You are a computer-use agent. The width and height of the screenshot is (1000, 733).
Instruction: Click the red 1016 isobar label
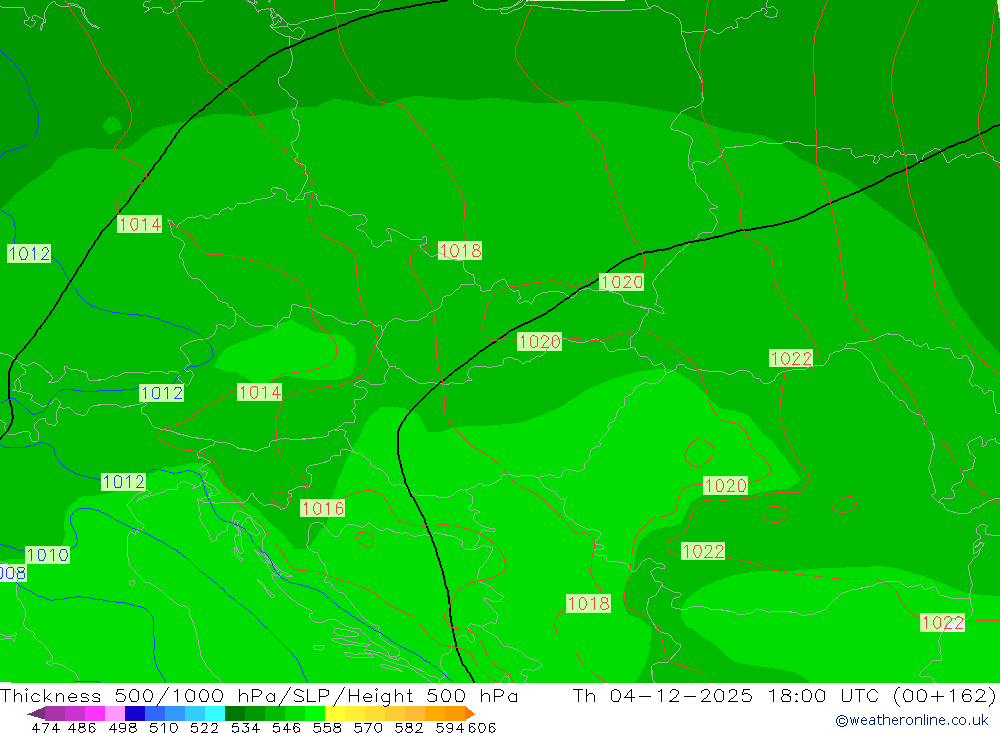point(323,508)
